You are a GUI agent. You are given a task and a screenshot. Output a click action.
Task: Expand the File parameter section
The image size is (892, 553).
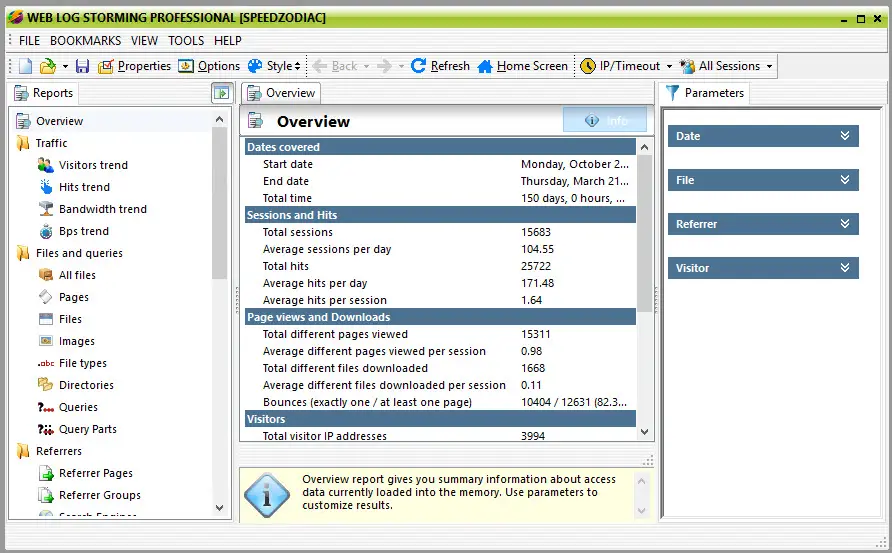click(763, 180)
